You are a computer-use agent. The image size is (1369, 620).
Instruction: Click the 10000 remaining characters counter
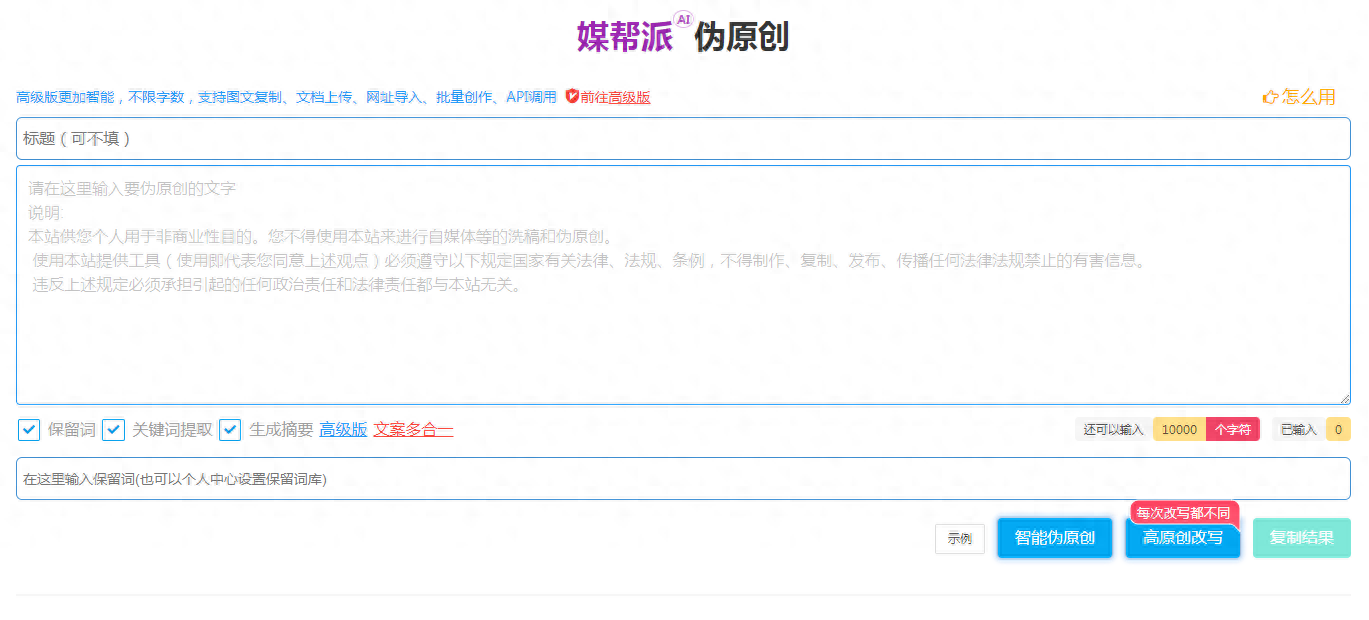coord(1179,430)
